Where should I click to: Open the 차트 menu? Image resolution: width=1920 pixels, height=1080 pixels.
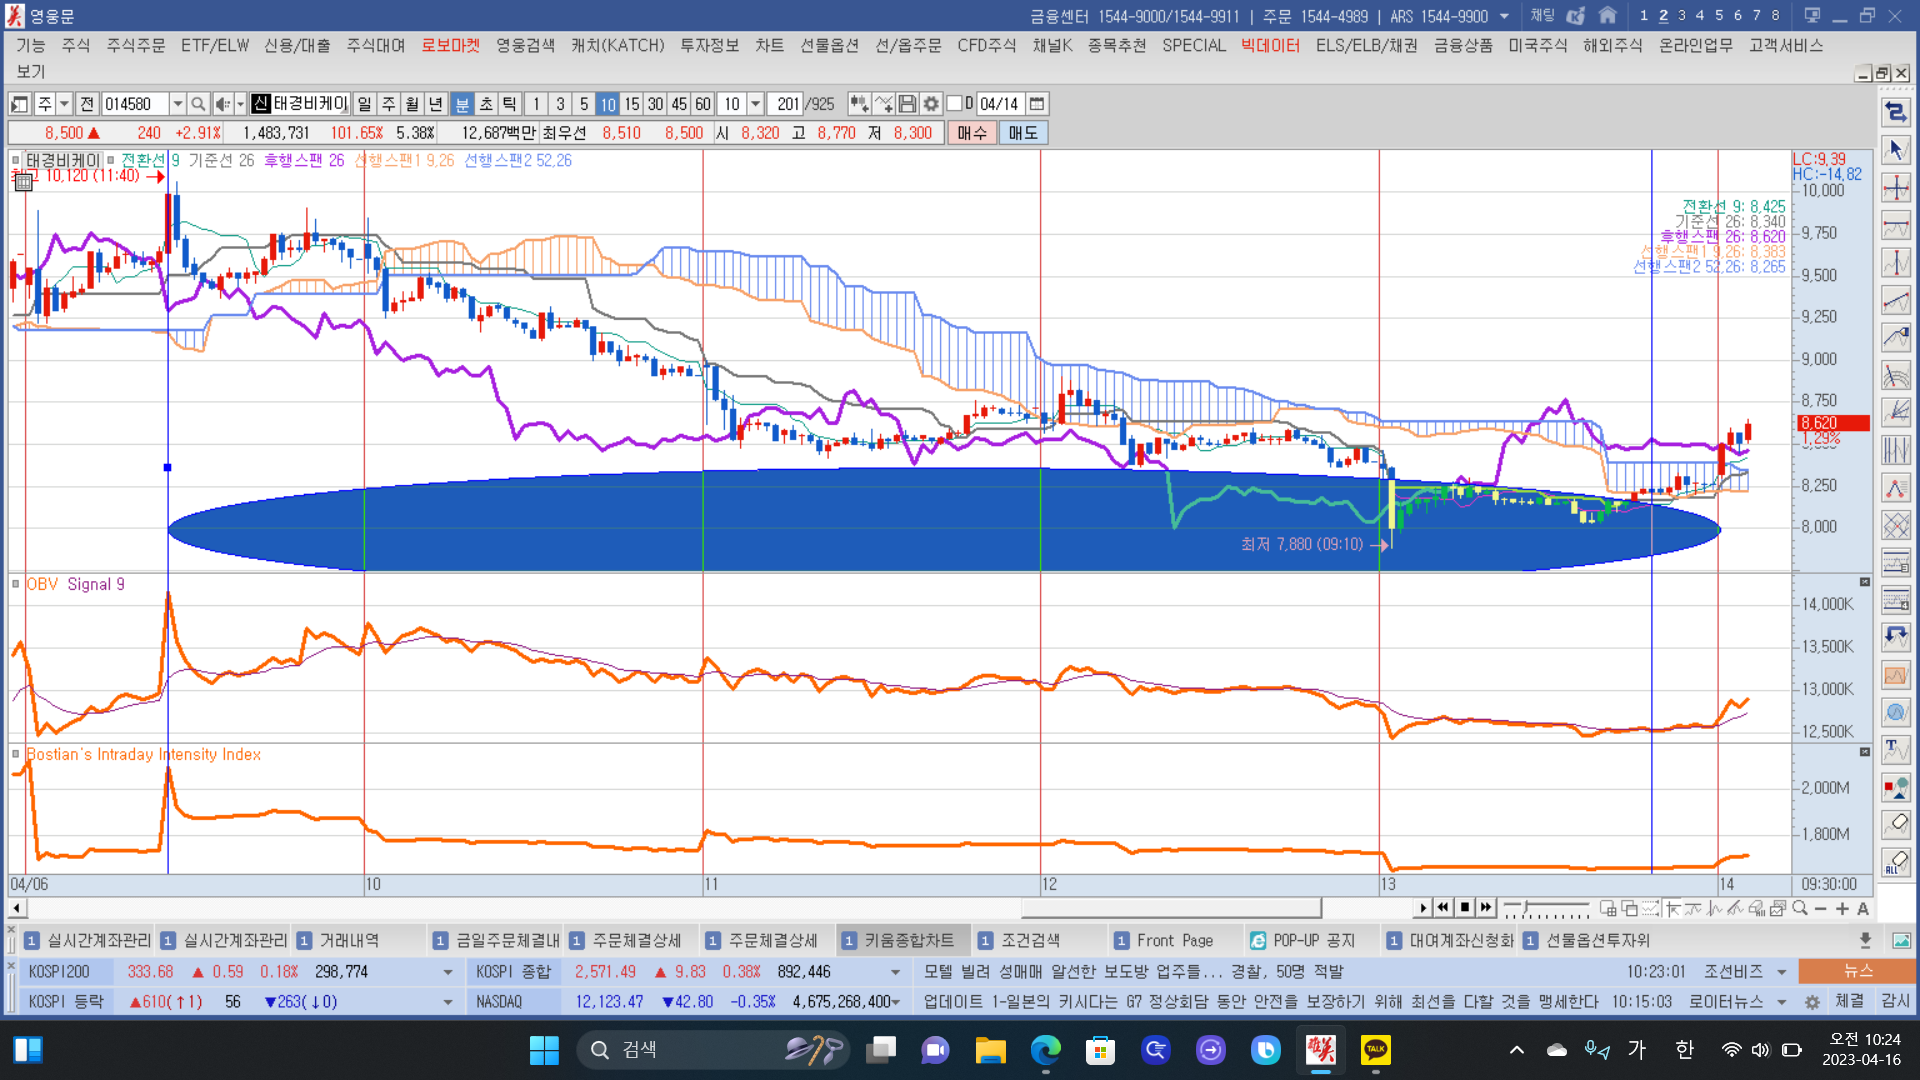(x=769, y=45)
